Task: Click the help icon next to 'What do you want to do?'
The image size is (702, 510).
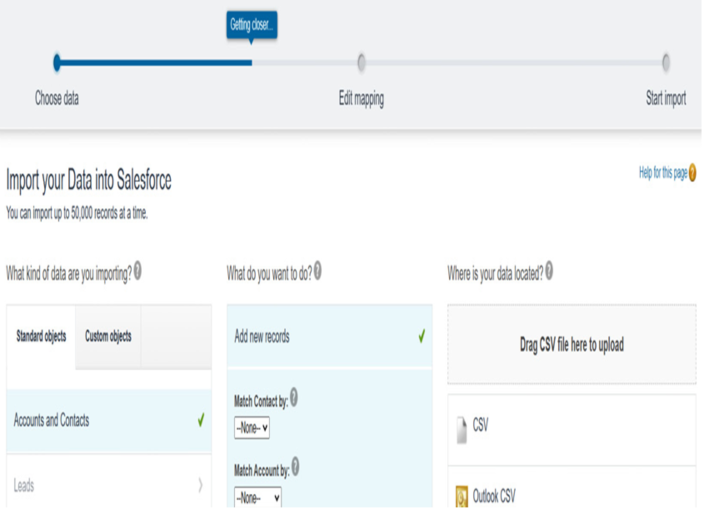Action: (x=317, y=270)
